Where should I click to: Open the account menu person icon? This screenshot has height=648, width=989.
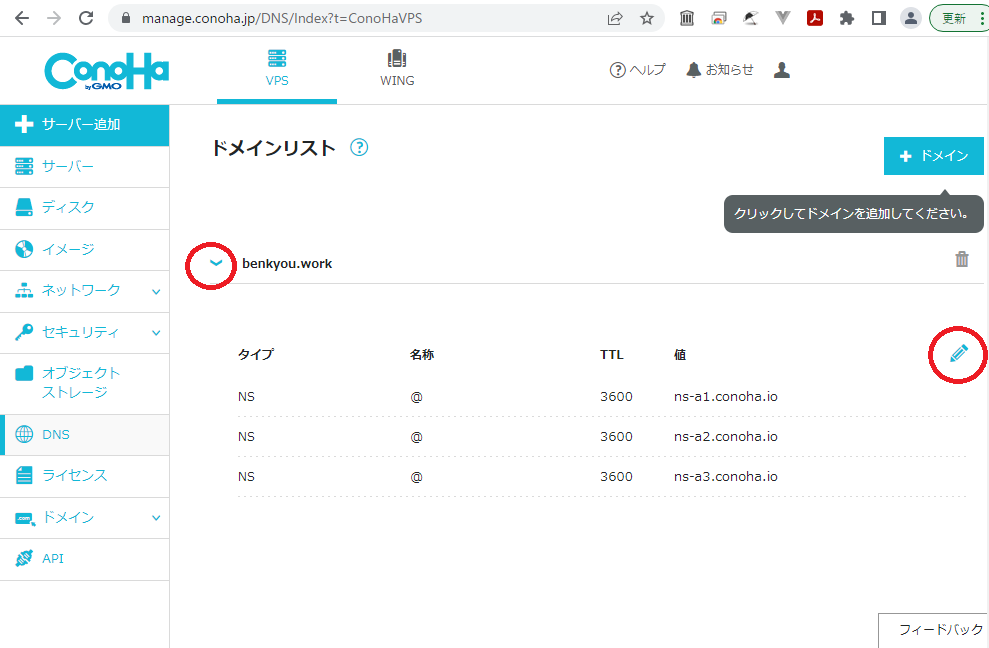tap(781, 70)
